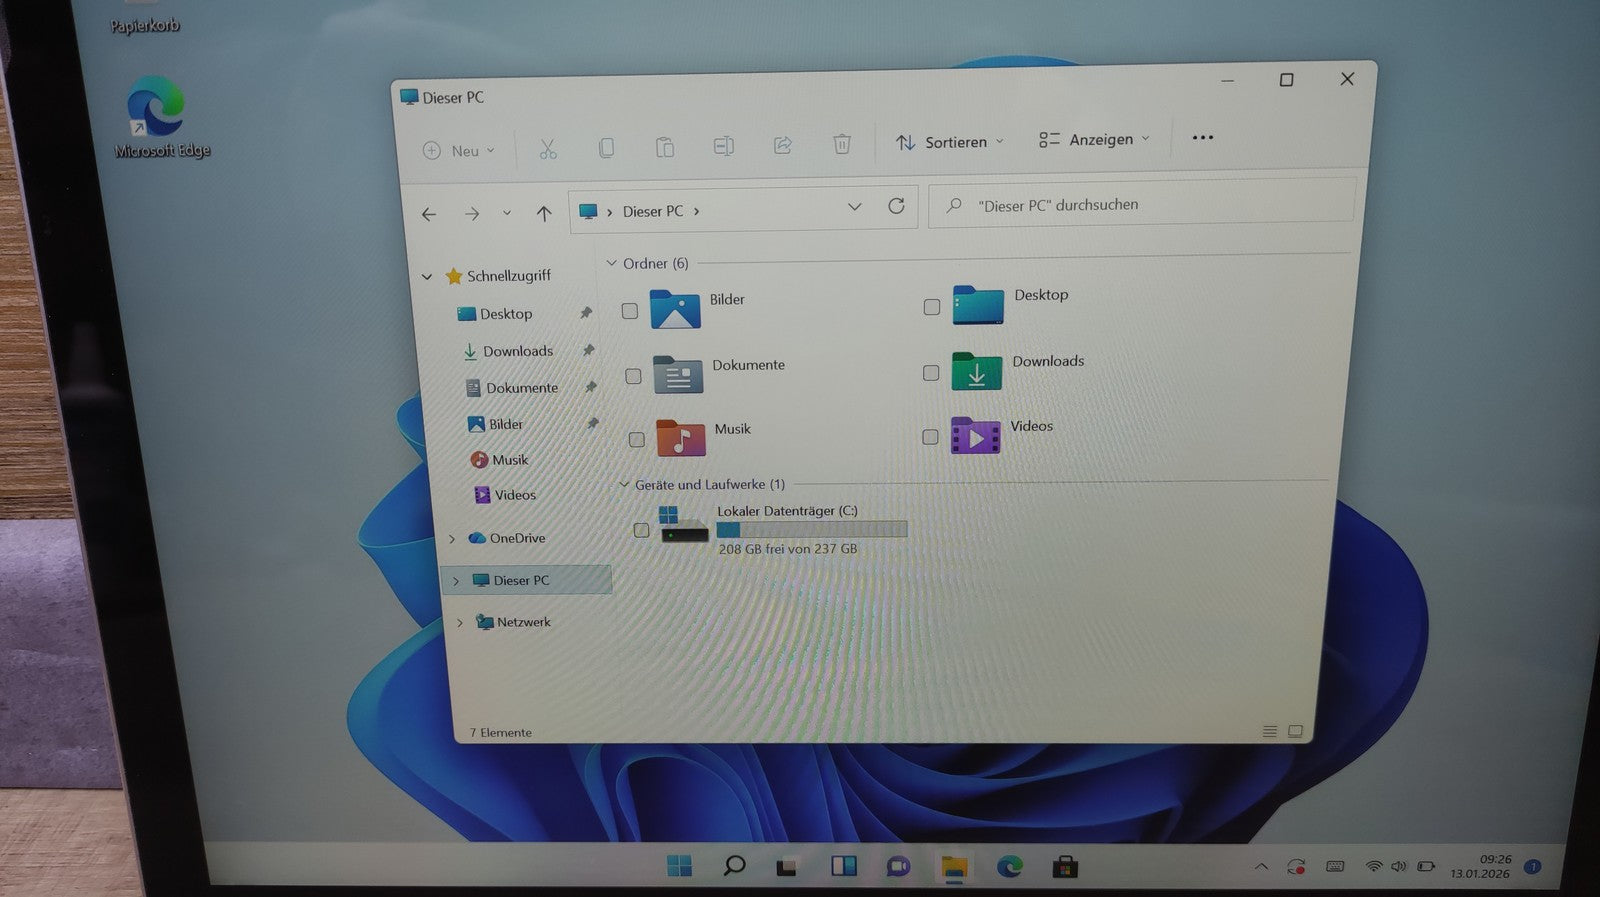This screenshot has height=897, width=1600.
Task: Collapse the Ordner (6) group
Action: (612, 263)
